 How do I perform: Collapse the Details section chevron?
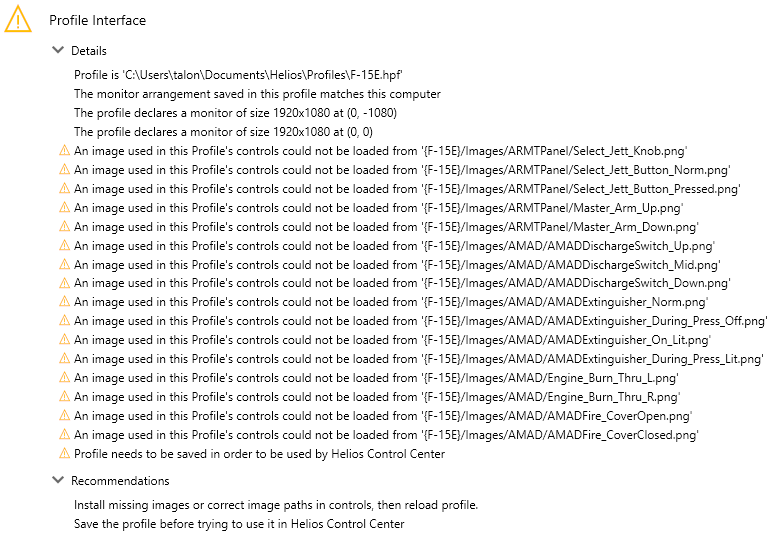(x=58, y=50)
